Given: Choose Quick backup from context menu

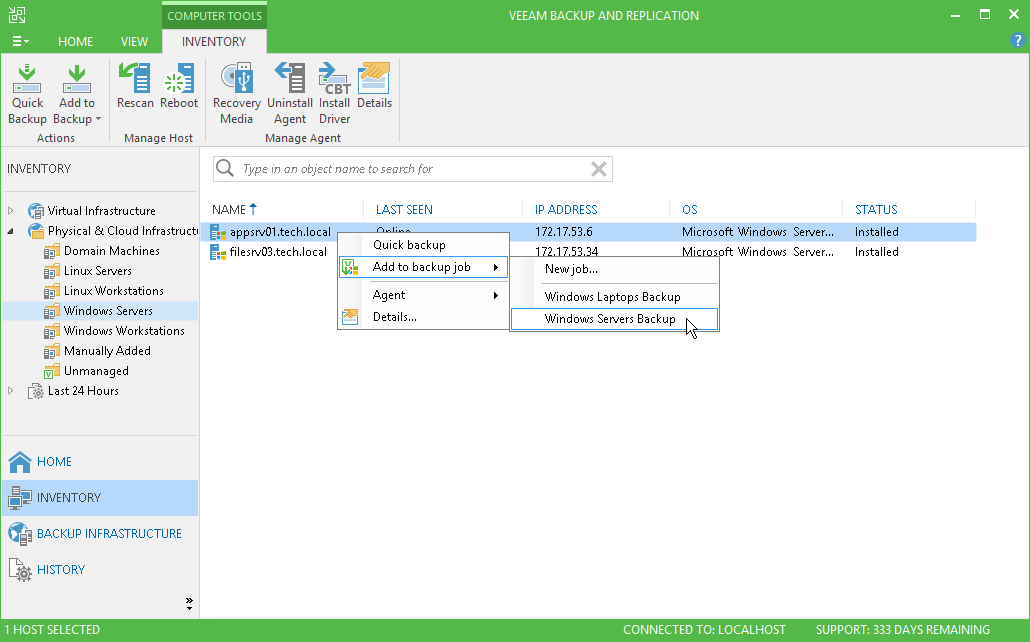Looking at the screenshot, I should tap(424, 245).
